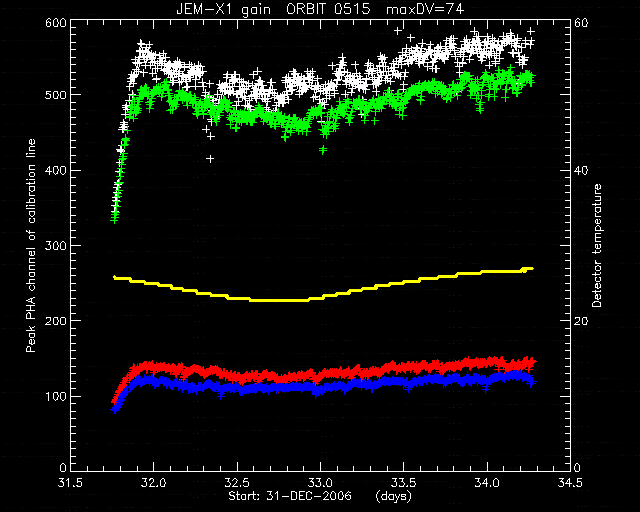Click the 'Peak PHA channel of calibration line' label
640x512 pixels.
(x=31, y=246)
